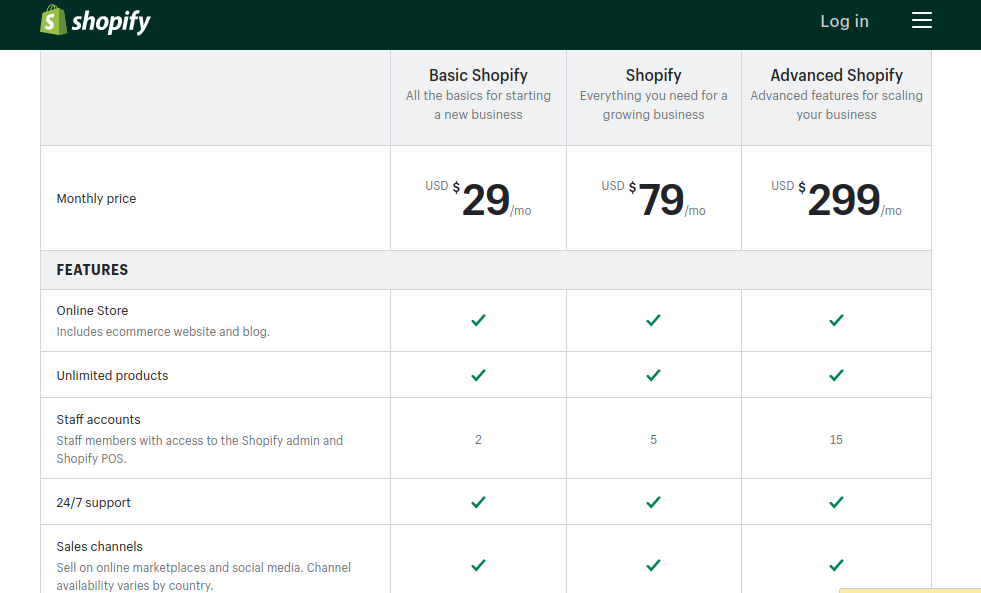This screenshot has height=593, width=981.
Task: Open the hamburger navigation menu
Action: (922, 20)
